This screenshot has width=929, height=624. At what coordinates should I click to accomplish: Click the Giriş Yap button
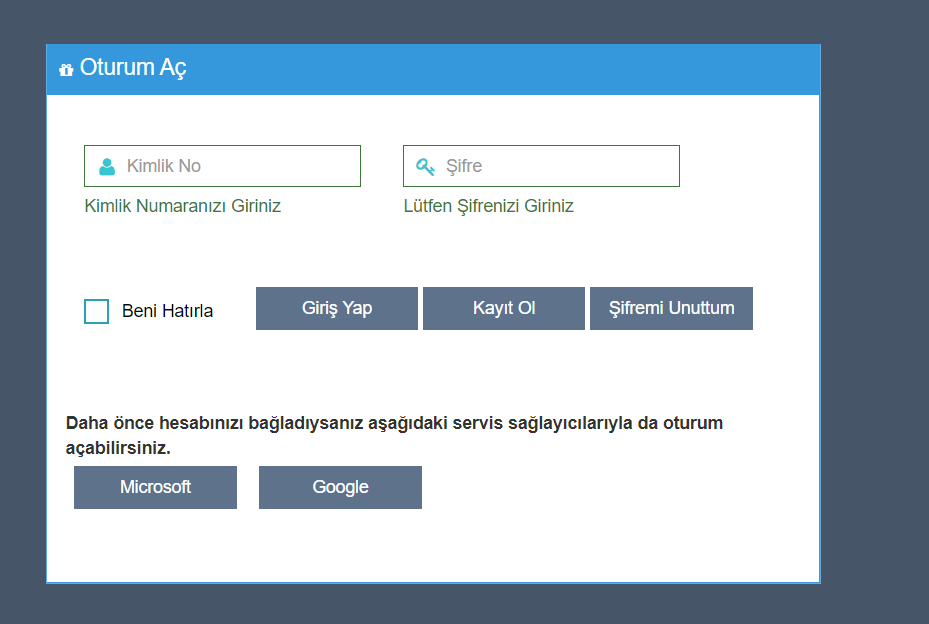336,308
